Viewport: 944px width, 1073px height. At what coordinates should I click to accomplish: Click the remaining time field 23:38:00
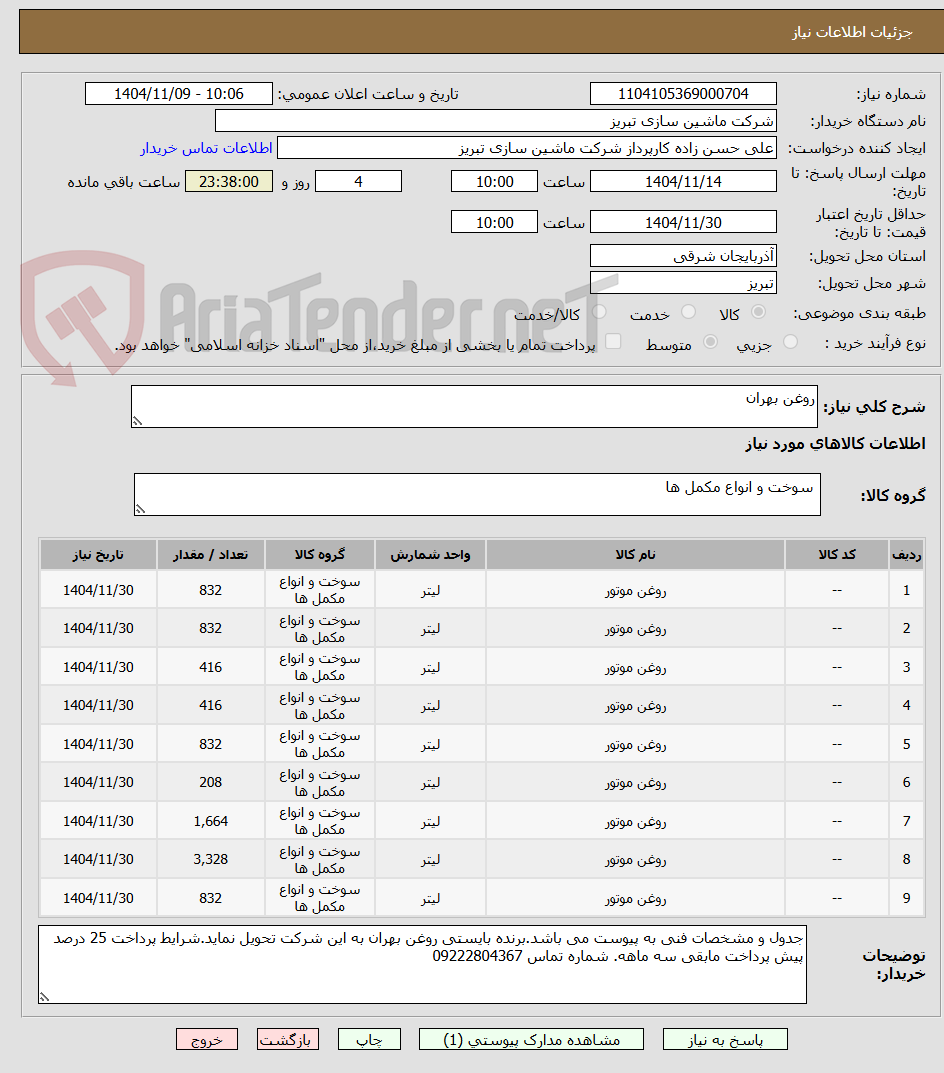[x=229, y=181]
